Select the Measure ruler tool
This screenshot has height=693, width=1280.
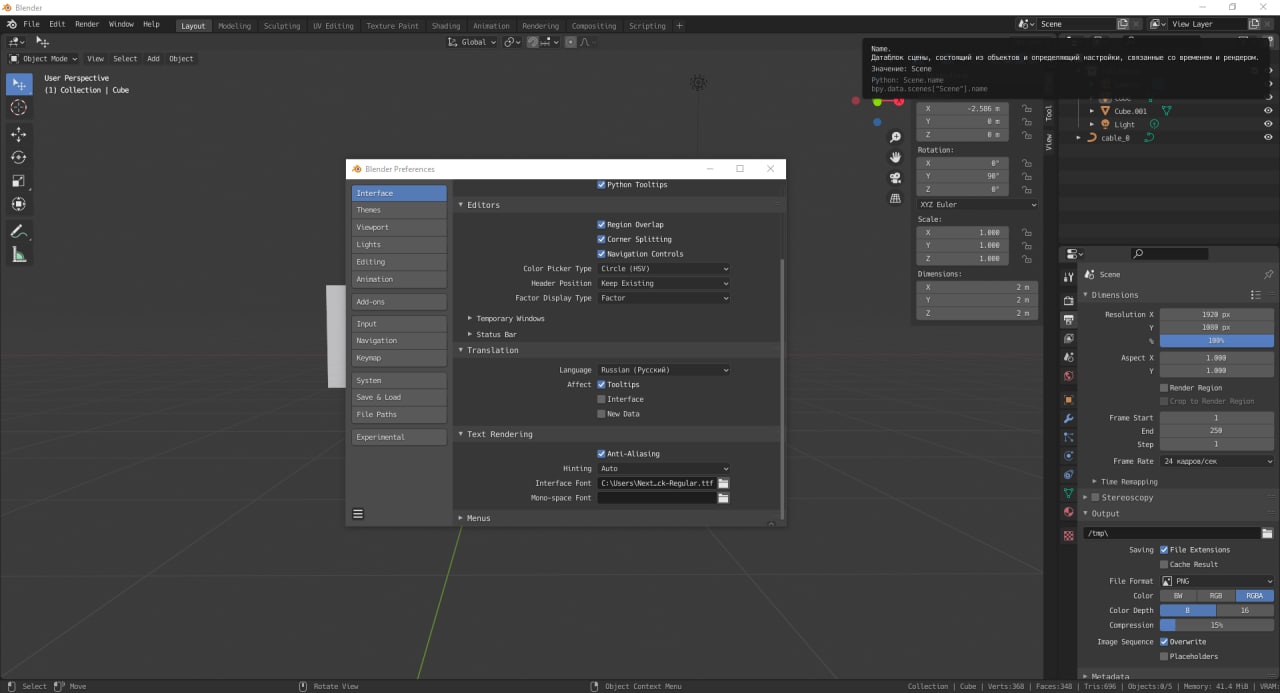[x=19, y=255]
